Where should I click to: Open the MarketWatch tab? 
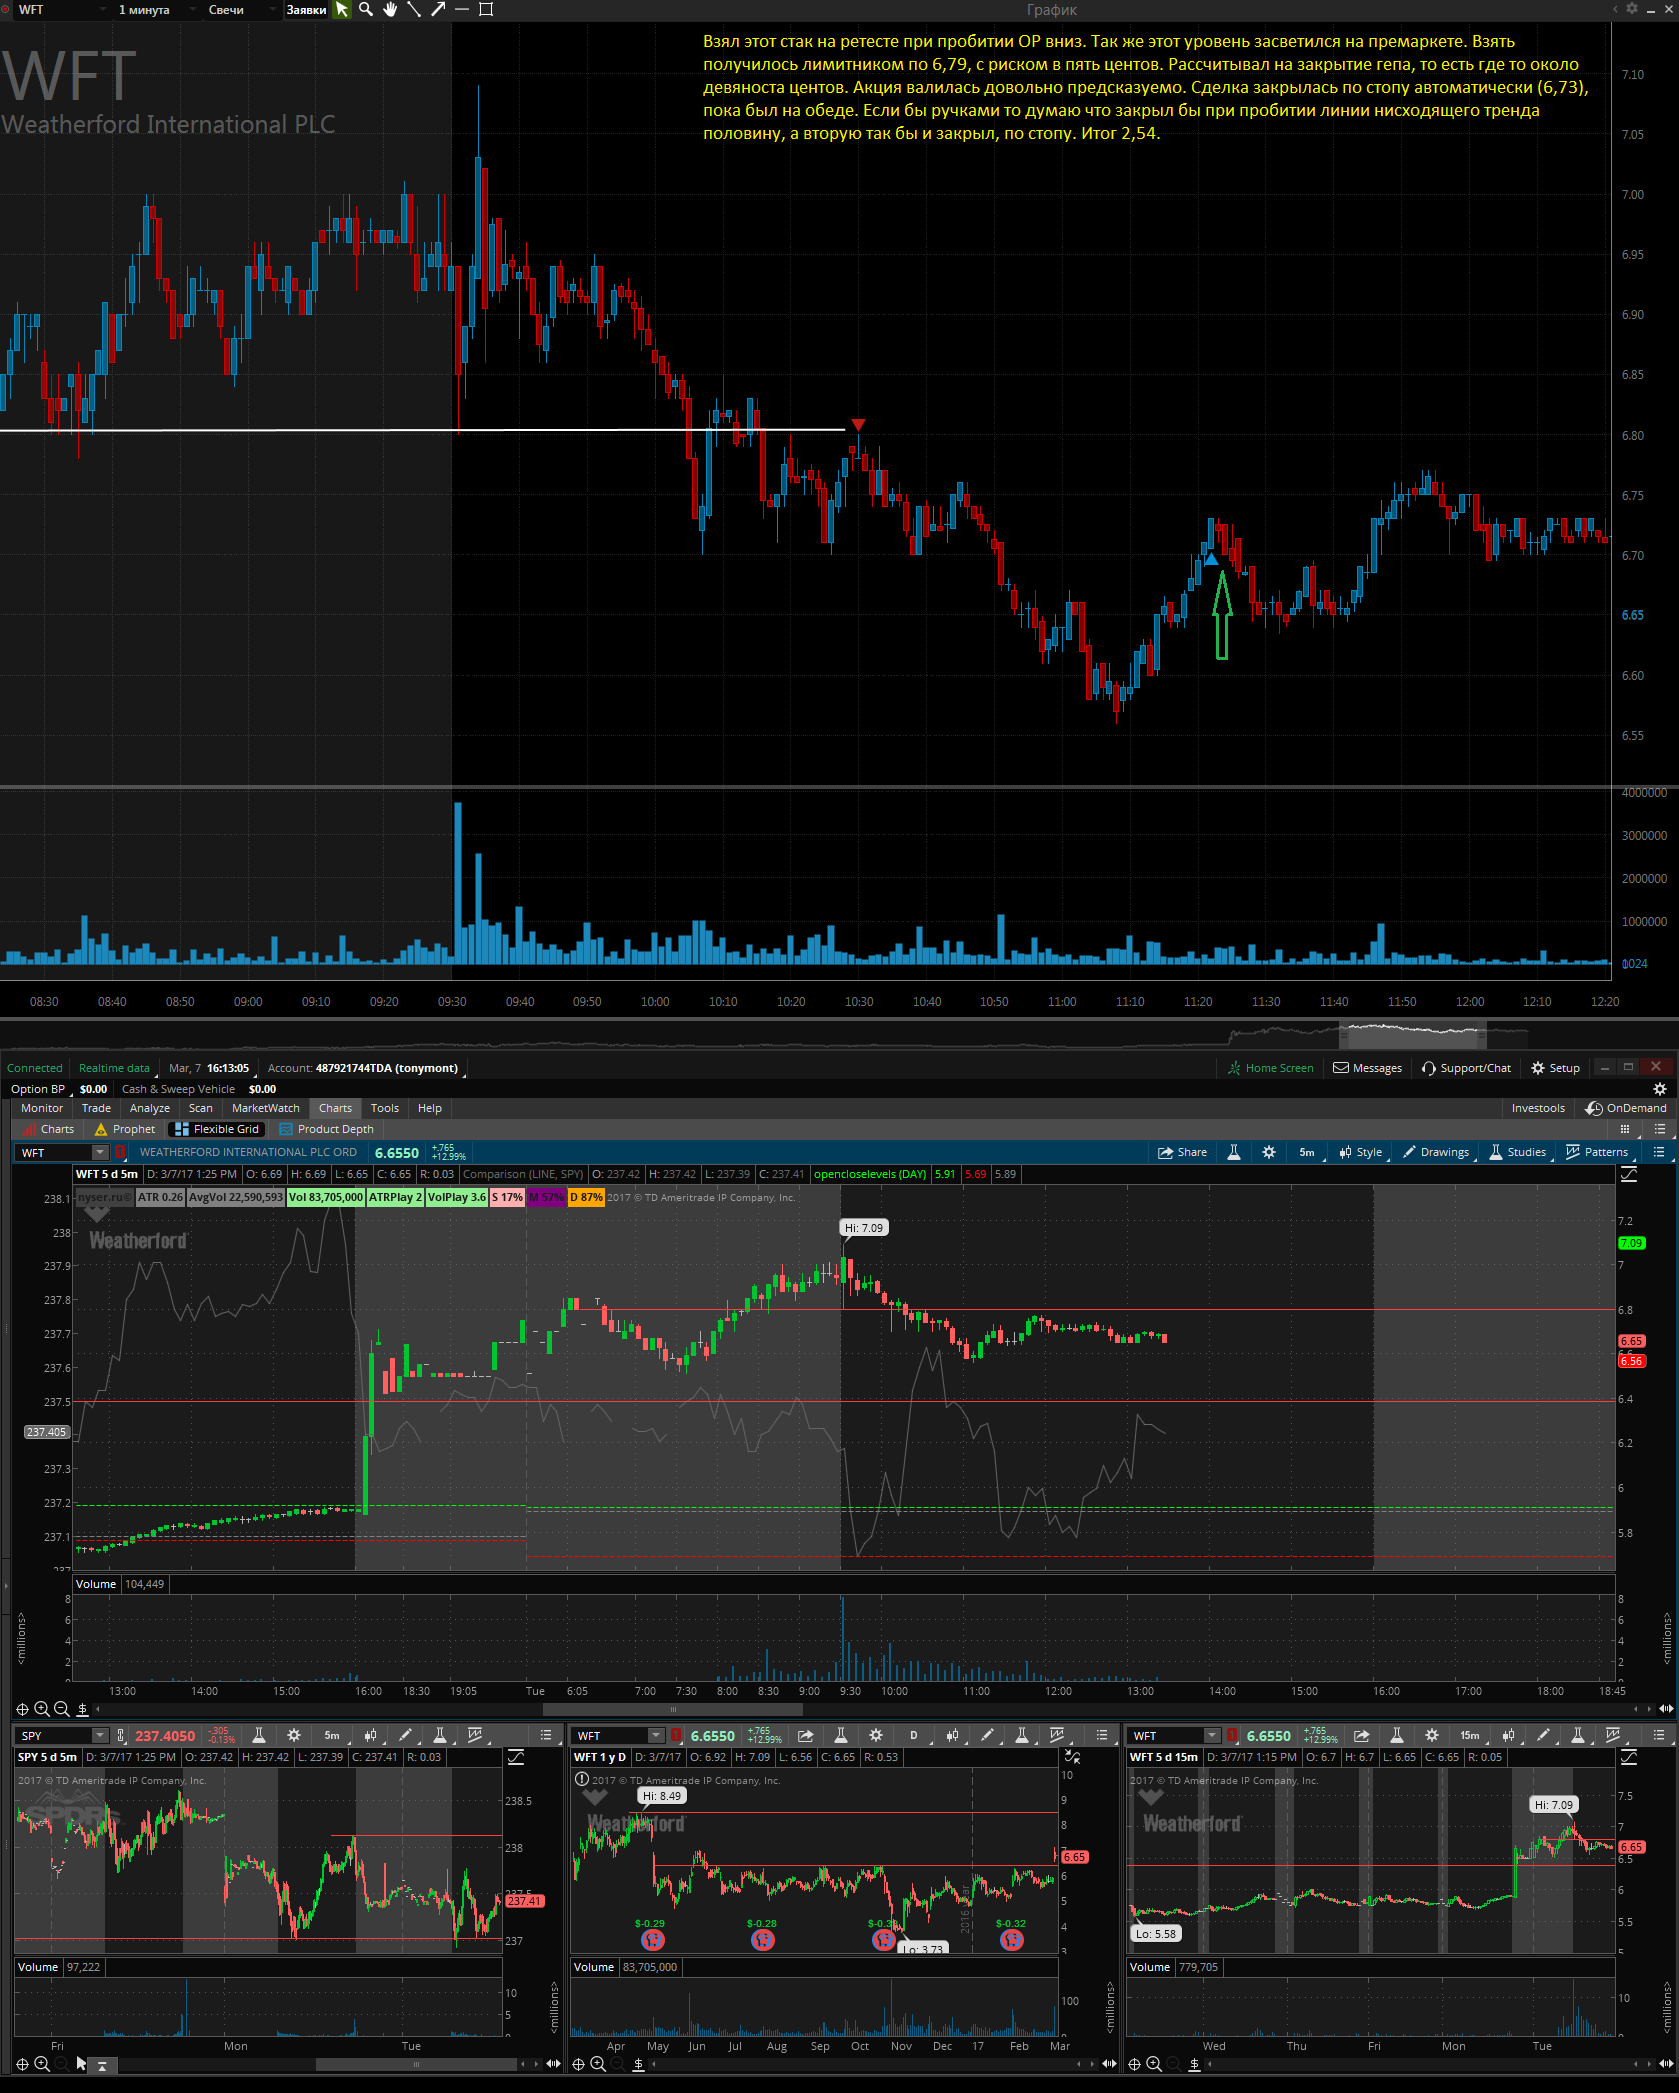point(265,1108)
